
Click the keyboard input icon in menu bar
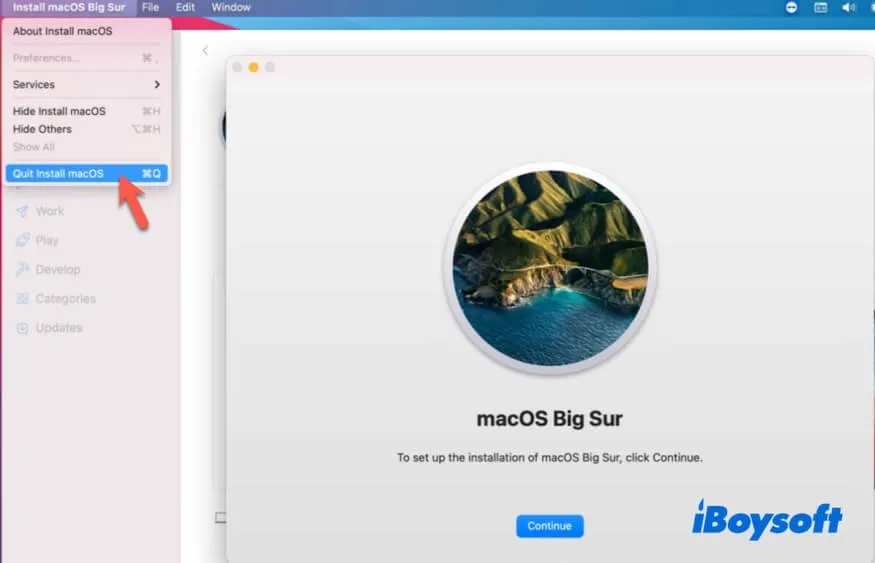820,7
